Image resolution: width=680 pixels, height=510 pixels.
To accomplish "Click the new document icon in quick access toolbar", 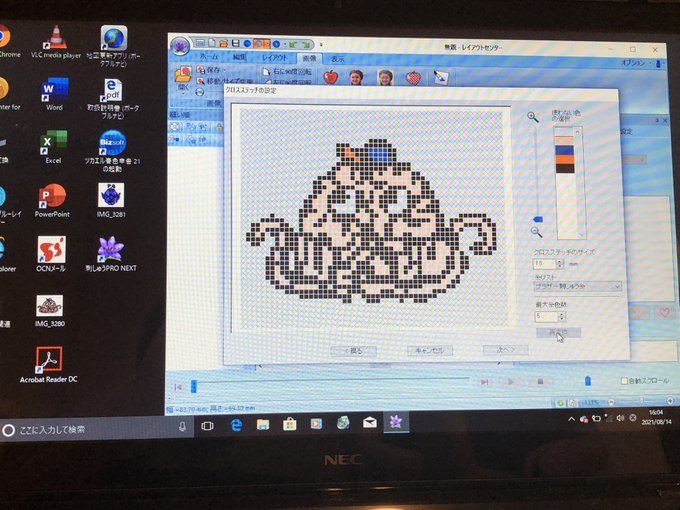I will click(212, 42).
